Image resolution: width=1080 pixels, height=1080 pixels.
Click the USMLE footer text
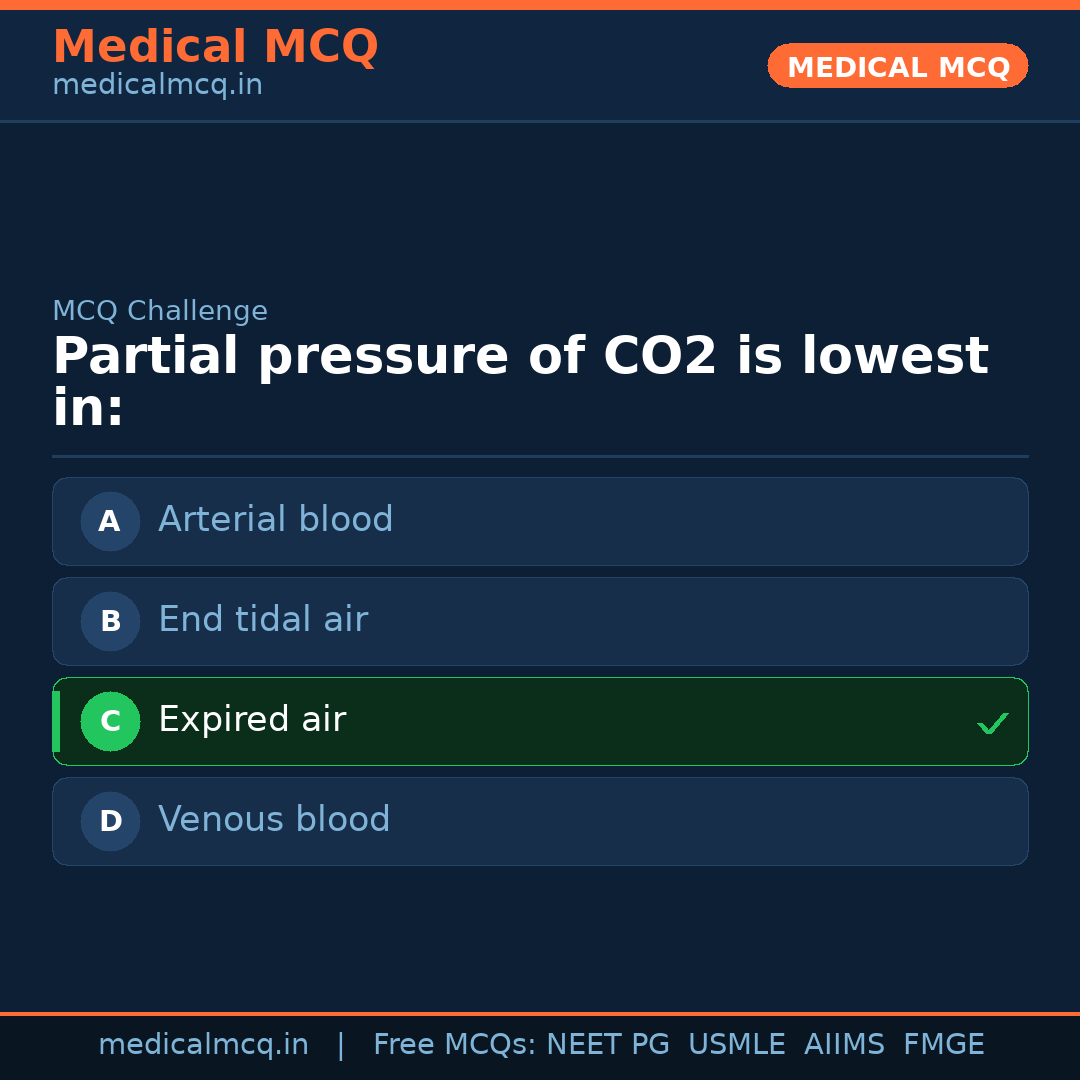[736, 1045]
